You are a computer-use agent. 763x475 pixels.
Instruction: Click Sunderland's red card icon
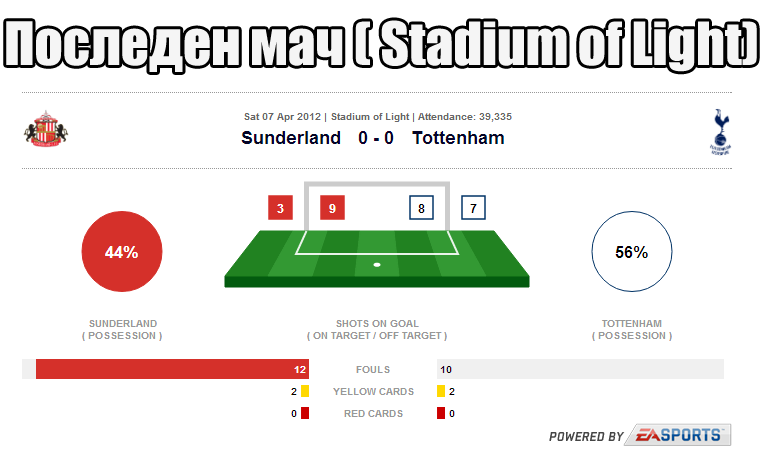(x=305, y=414)
